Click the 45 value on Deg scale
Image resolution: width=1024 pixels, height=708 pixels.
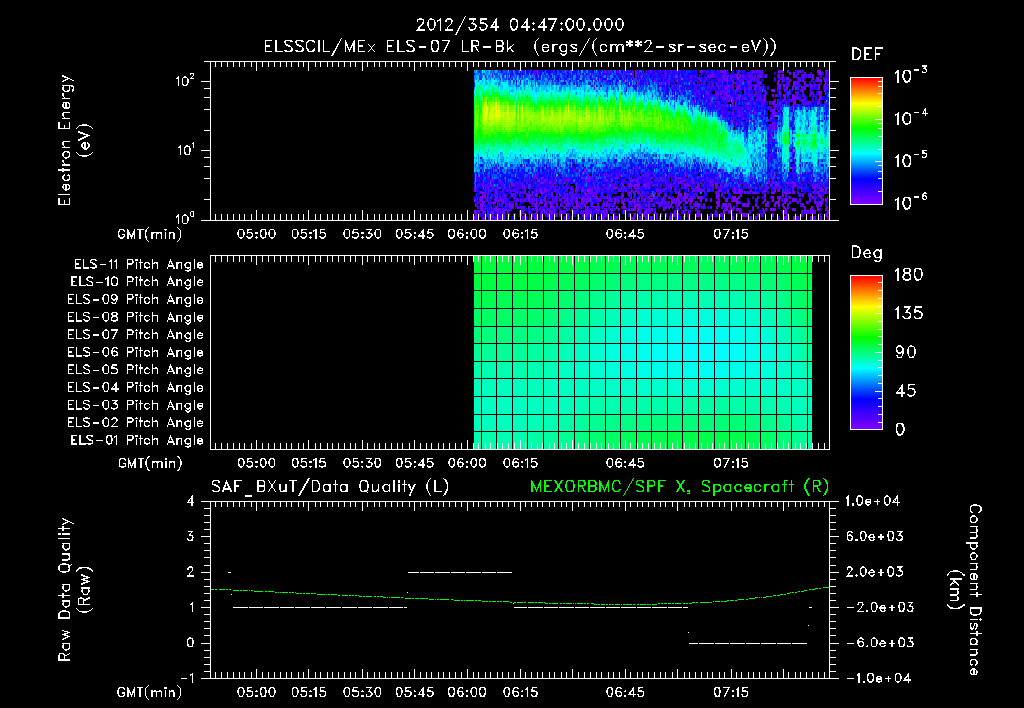pyautogui.click(x=906, y=391)
